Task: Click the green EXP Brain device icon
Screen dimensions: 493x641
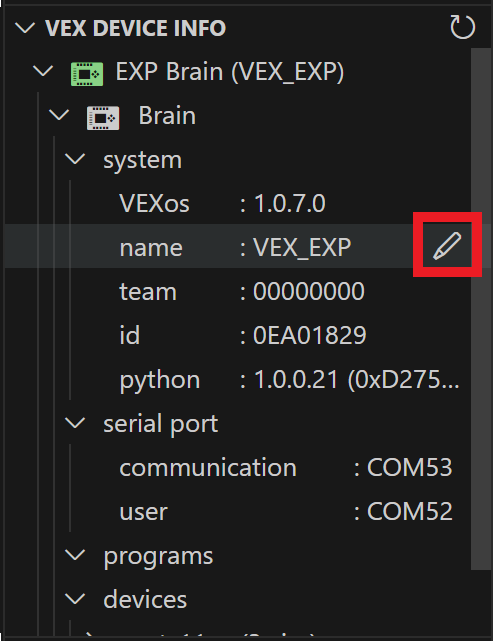Action: tap(87, 74)
